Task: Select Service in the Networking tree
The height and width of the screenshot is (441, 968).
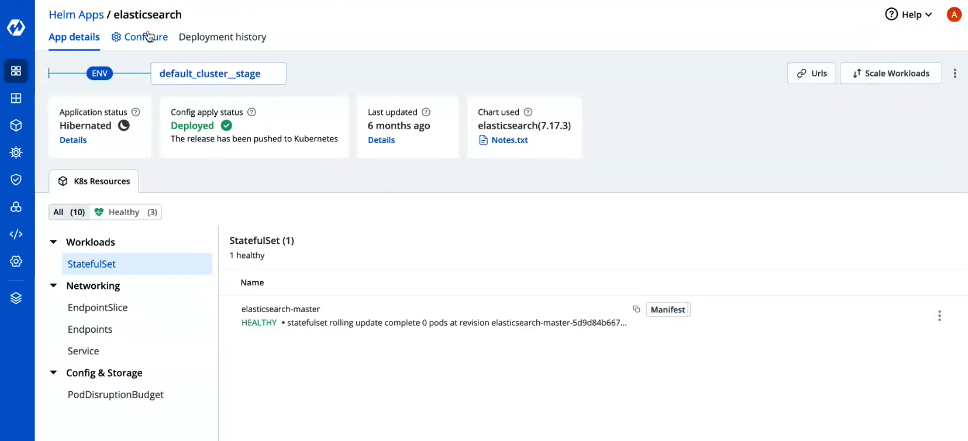Action: click(x=83, y=351)
